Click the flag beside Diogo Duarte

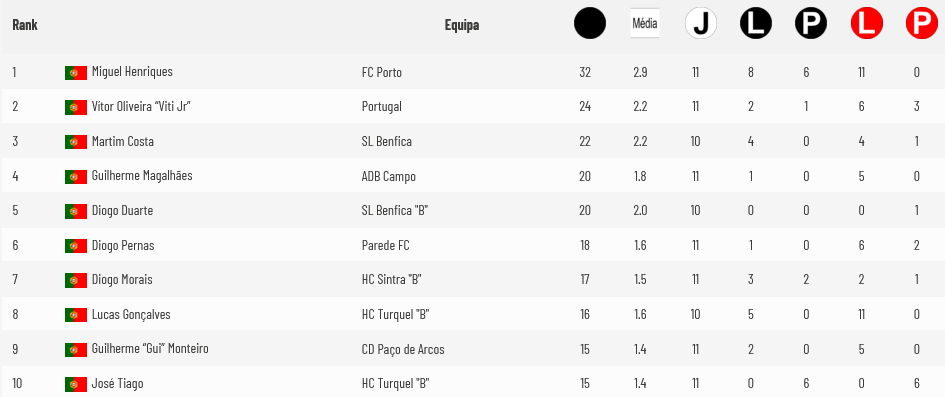click(x=76, y=211)
